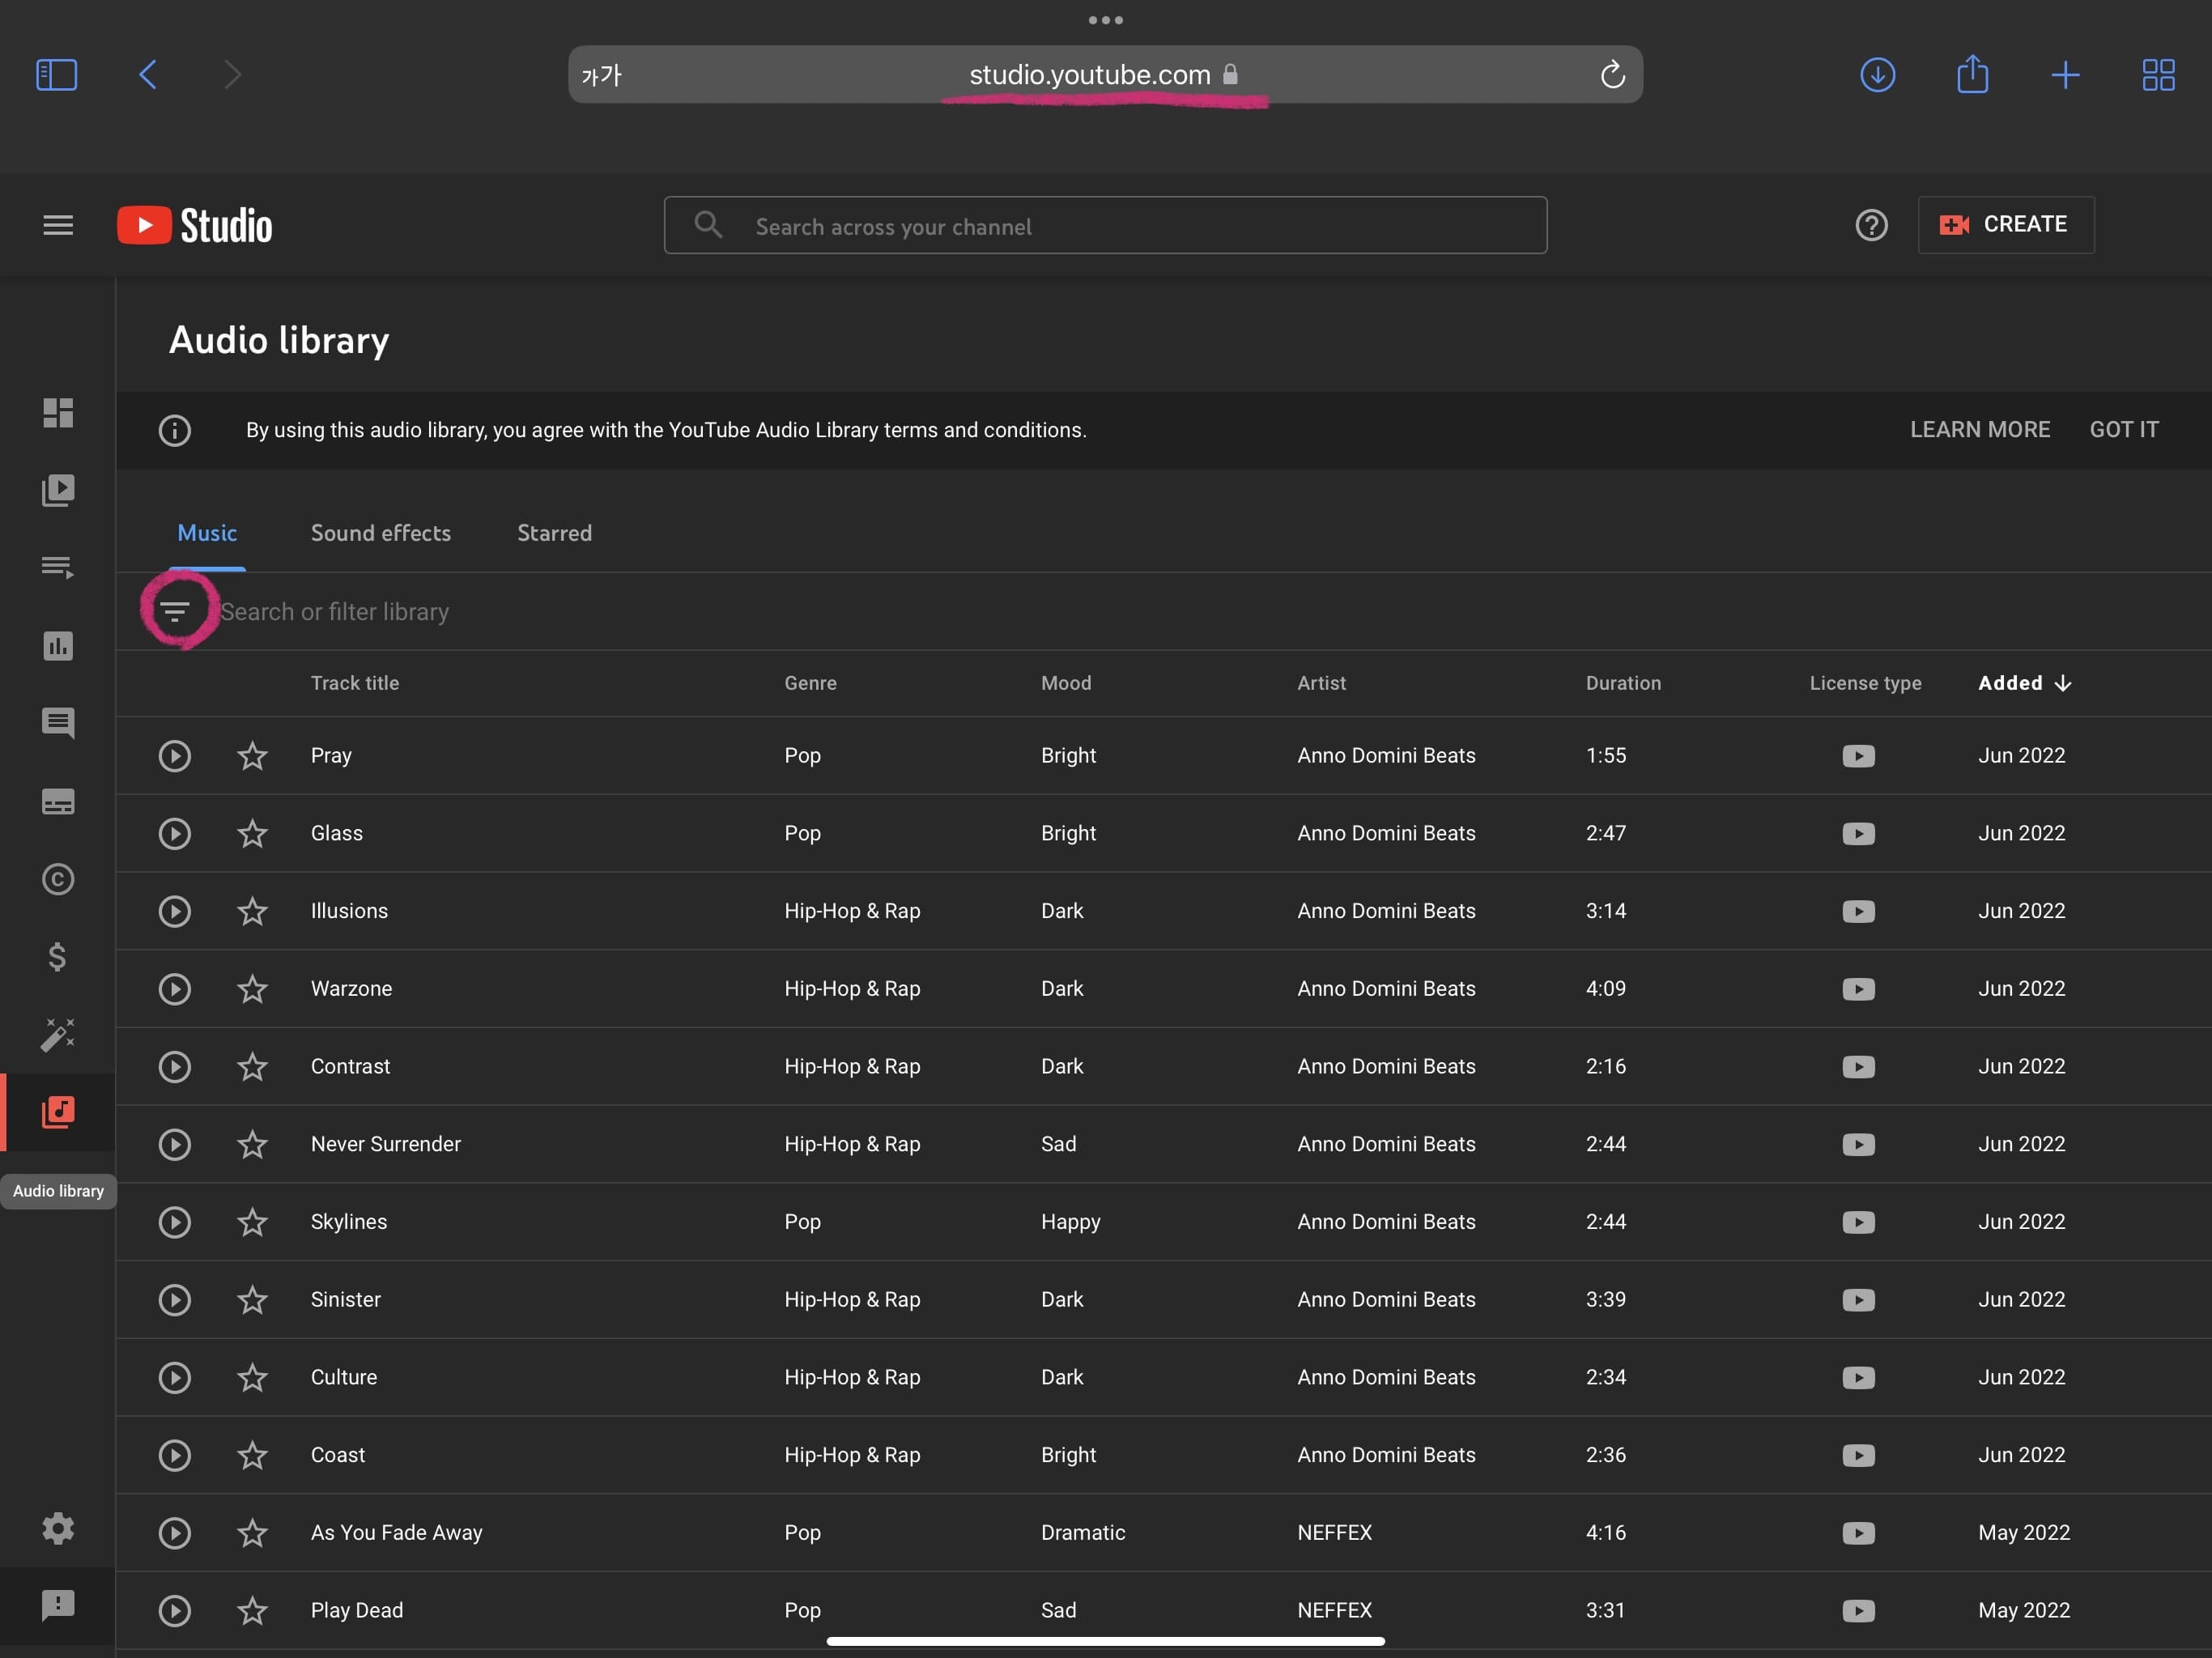The image size is (2212, 1658).
Task: Open the Comments icon in sidebar
Action: 58,723
